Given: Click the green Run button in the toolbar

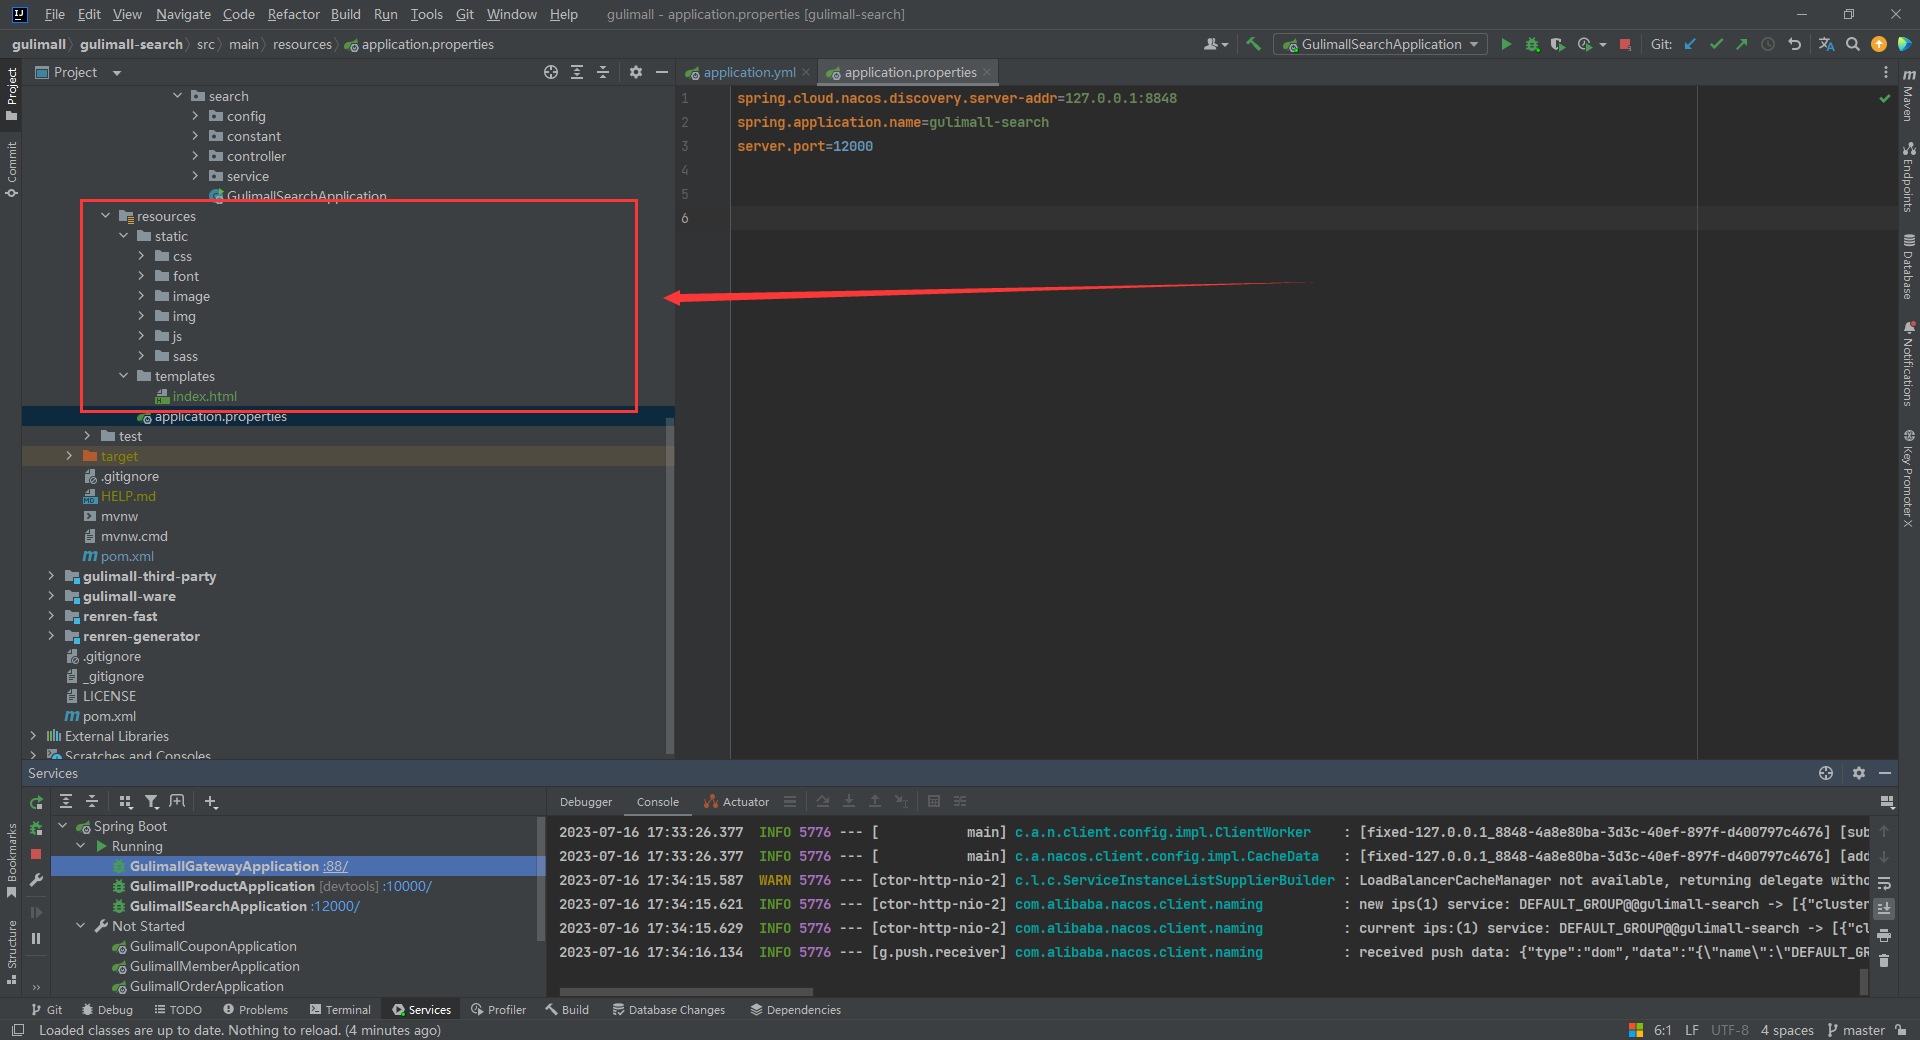Looking at the screenshot, I should click(x=1506, y=44).
